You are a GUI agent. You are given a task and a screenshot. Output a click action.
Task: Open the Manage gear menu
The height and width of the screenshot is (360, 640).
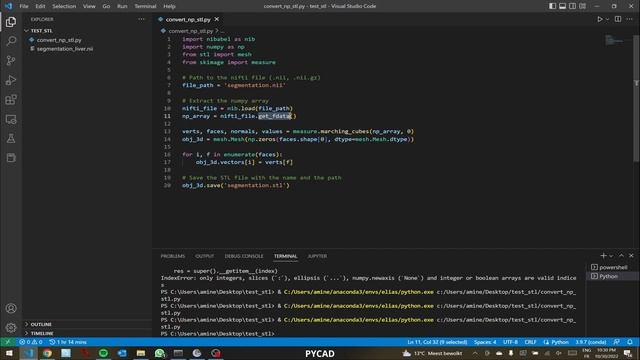coord(11,327)
